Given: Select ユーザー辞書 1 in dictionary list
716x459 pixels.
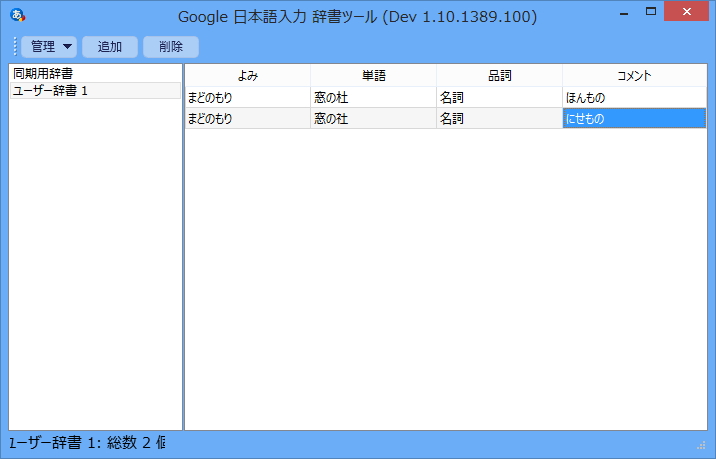Looking at the screenshot, I should (95, 90).
